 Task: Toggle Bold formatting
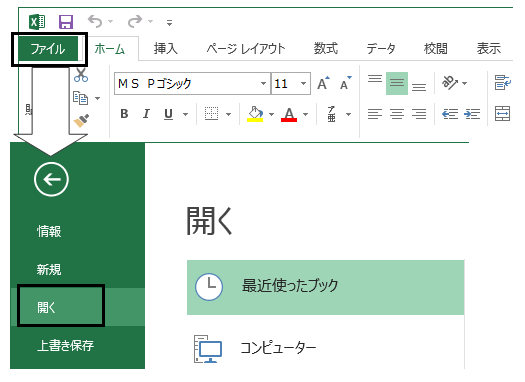click(124, 114)
